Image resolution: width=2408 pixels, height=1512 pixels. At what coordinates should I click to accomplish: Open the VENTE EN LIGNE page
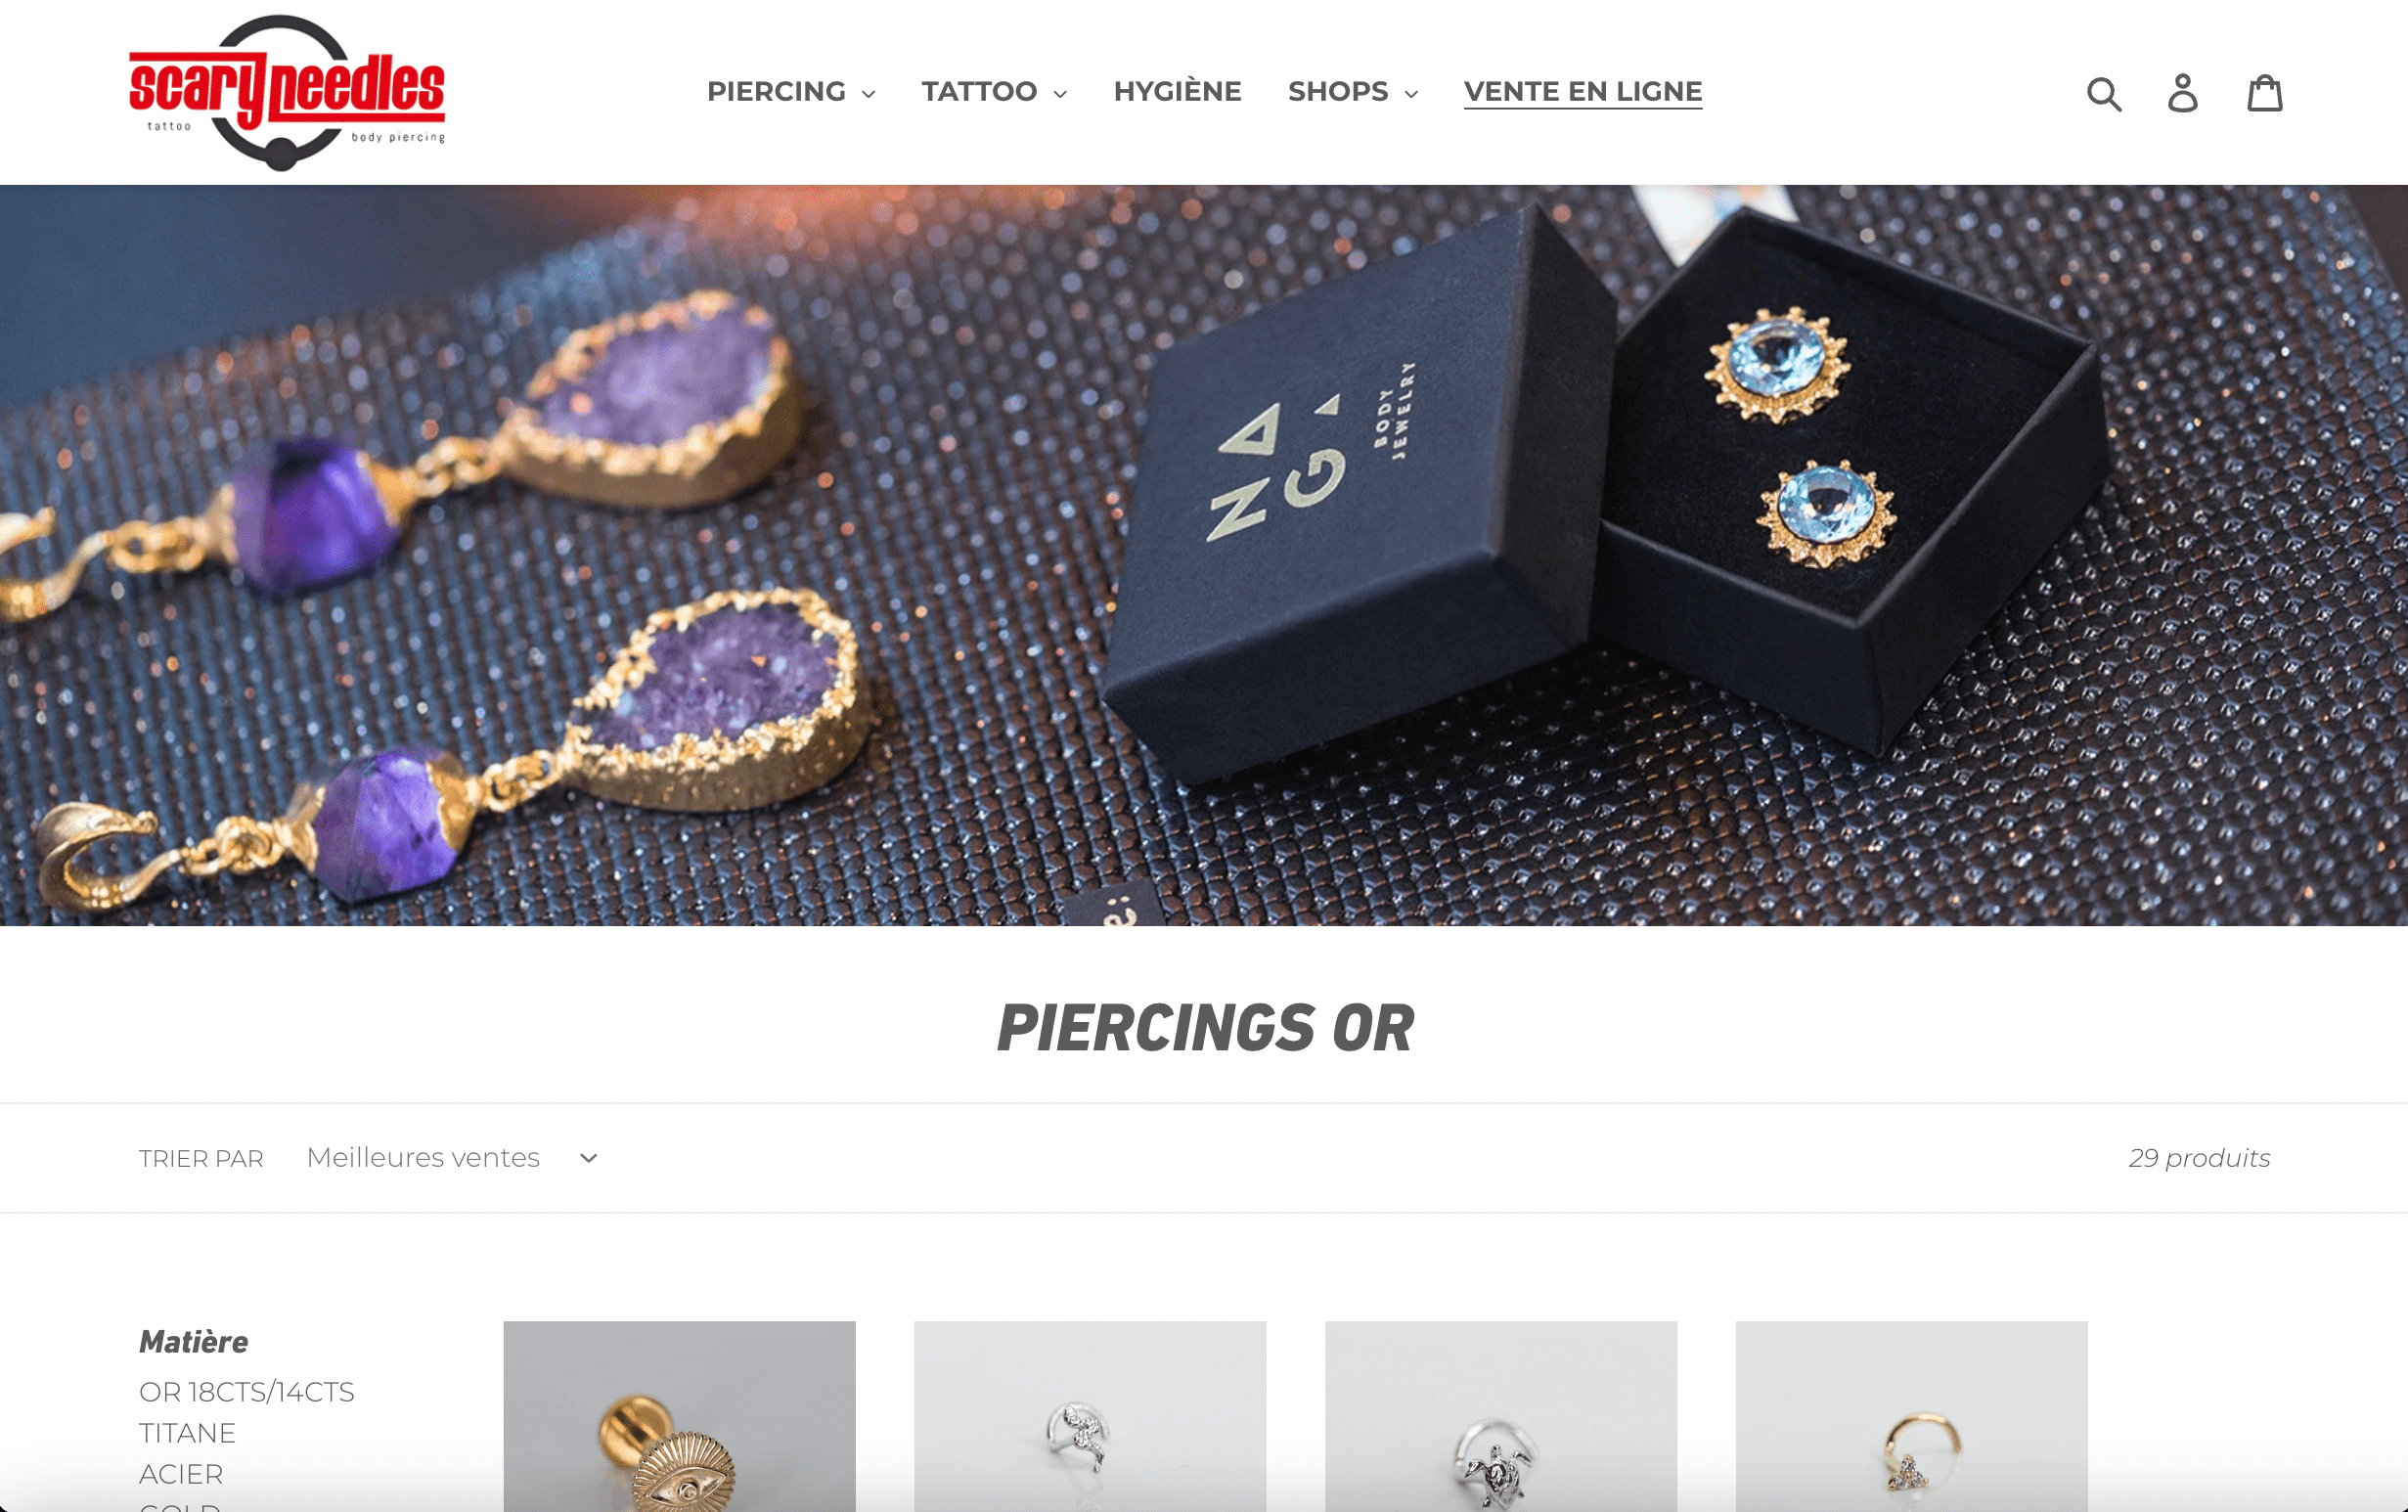coord(1583,92)
